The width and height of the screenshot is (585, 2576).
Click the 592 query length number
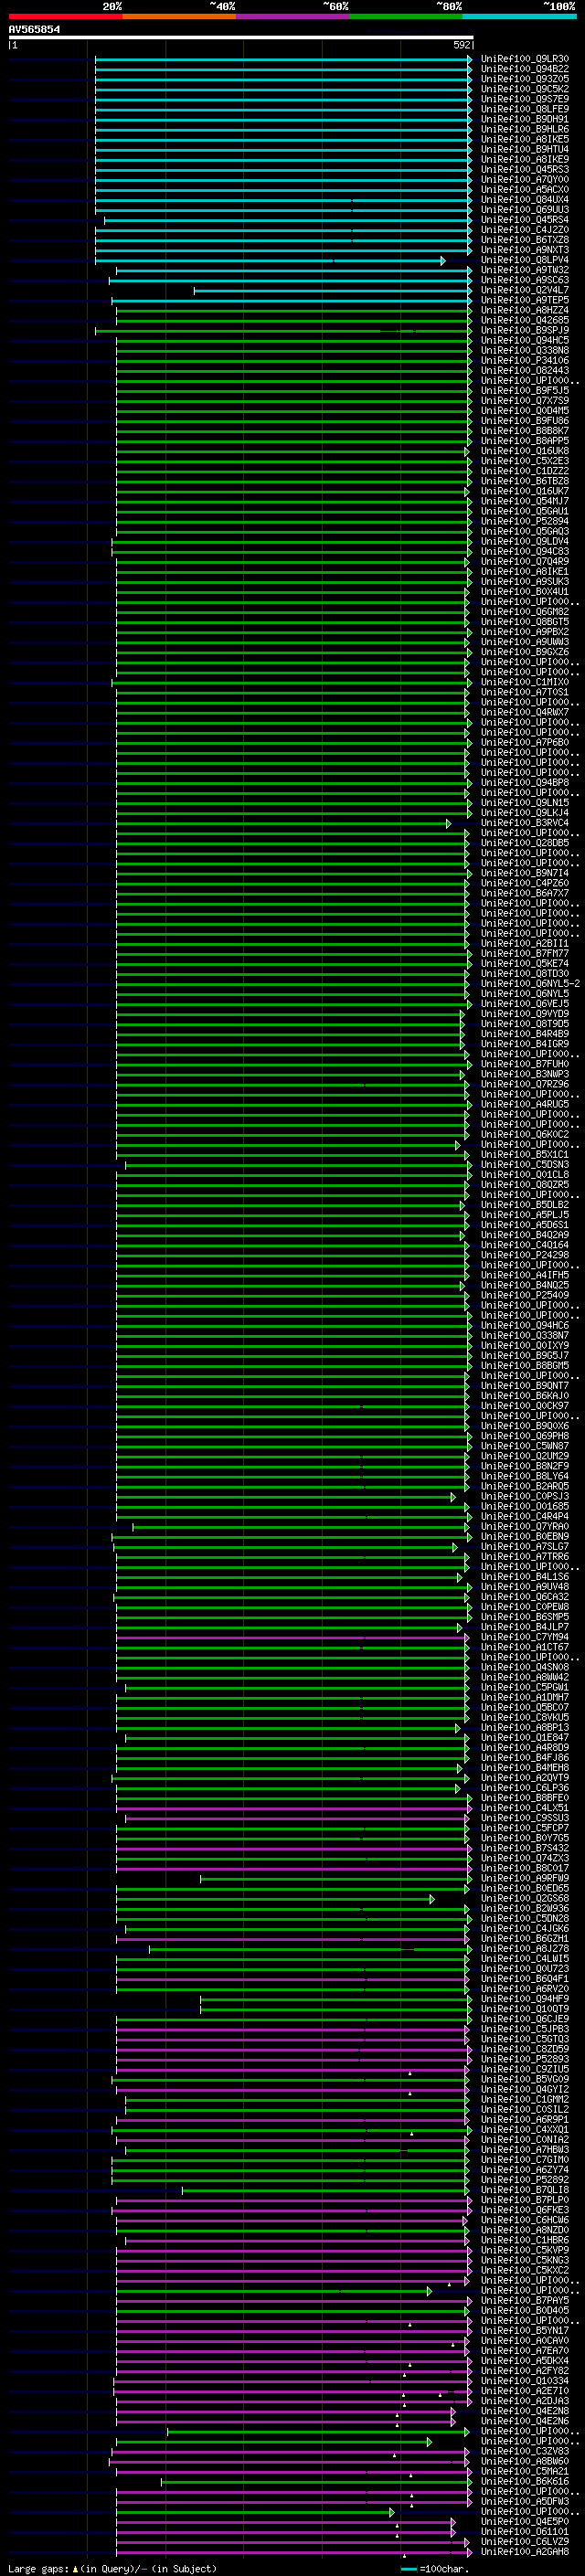462,45
